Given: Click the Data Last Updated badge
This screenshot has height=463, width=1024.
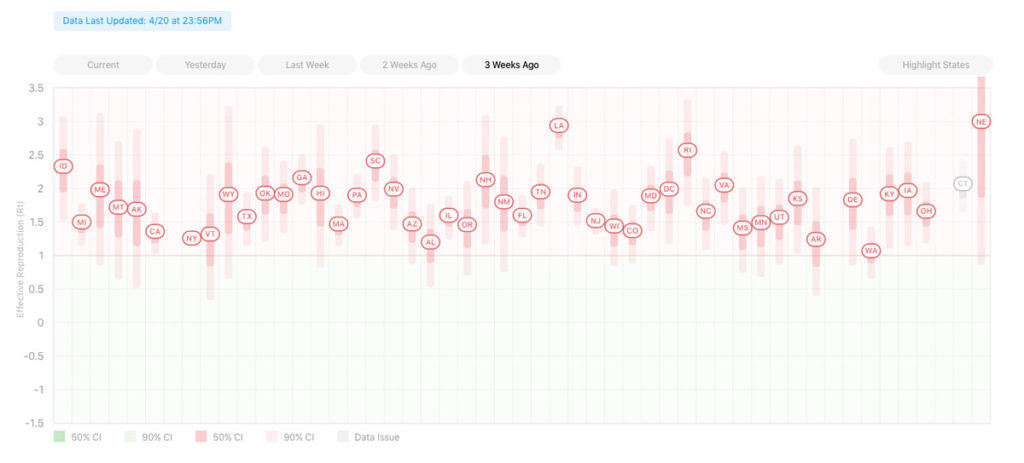Looking at the screenshot, I should [x=142, y=21].
